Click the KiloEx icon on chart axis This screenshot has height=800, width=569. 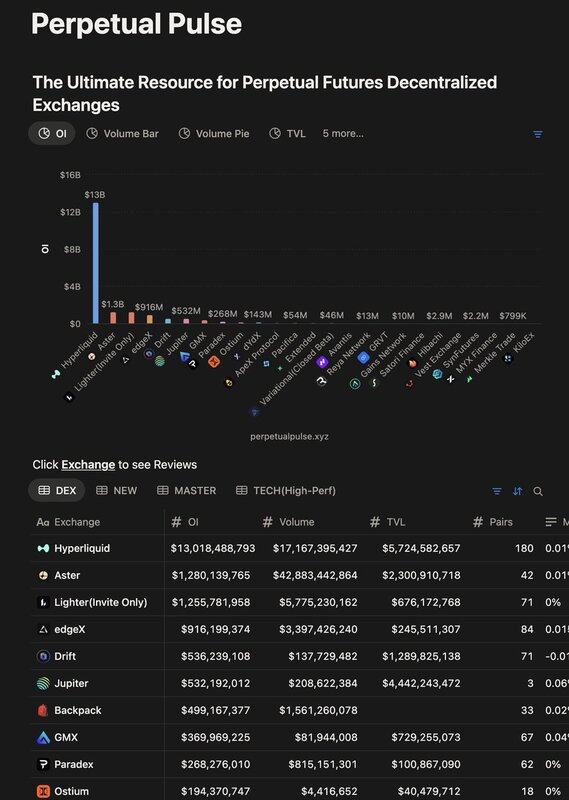click(x=508, y=359)
